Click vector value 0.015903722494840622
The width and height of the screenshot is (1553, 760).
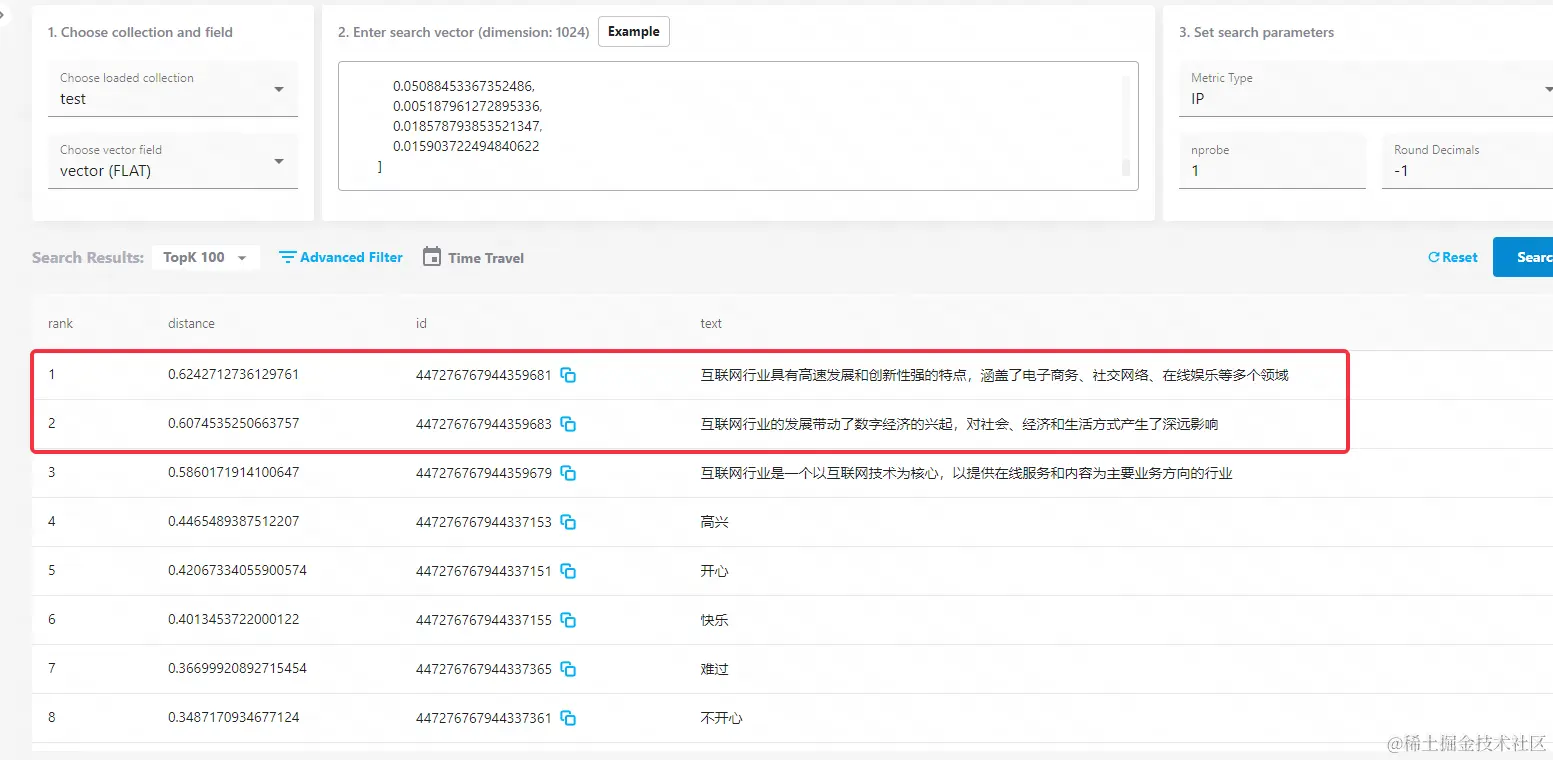point(466,146)
